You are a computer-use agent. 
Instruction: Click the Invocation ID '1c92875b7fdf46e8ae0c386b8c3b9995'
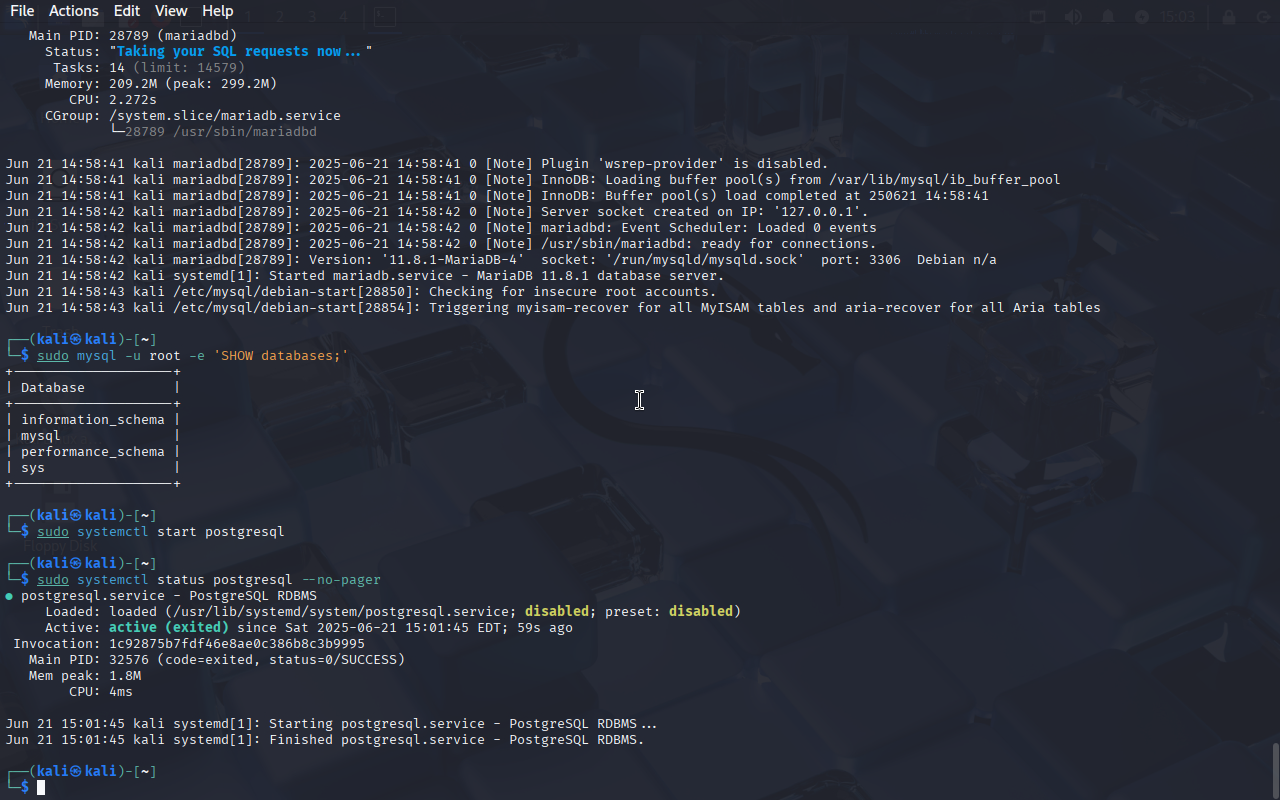pyautogui.click(x=237, y=644)
